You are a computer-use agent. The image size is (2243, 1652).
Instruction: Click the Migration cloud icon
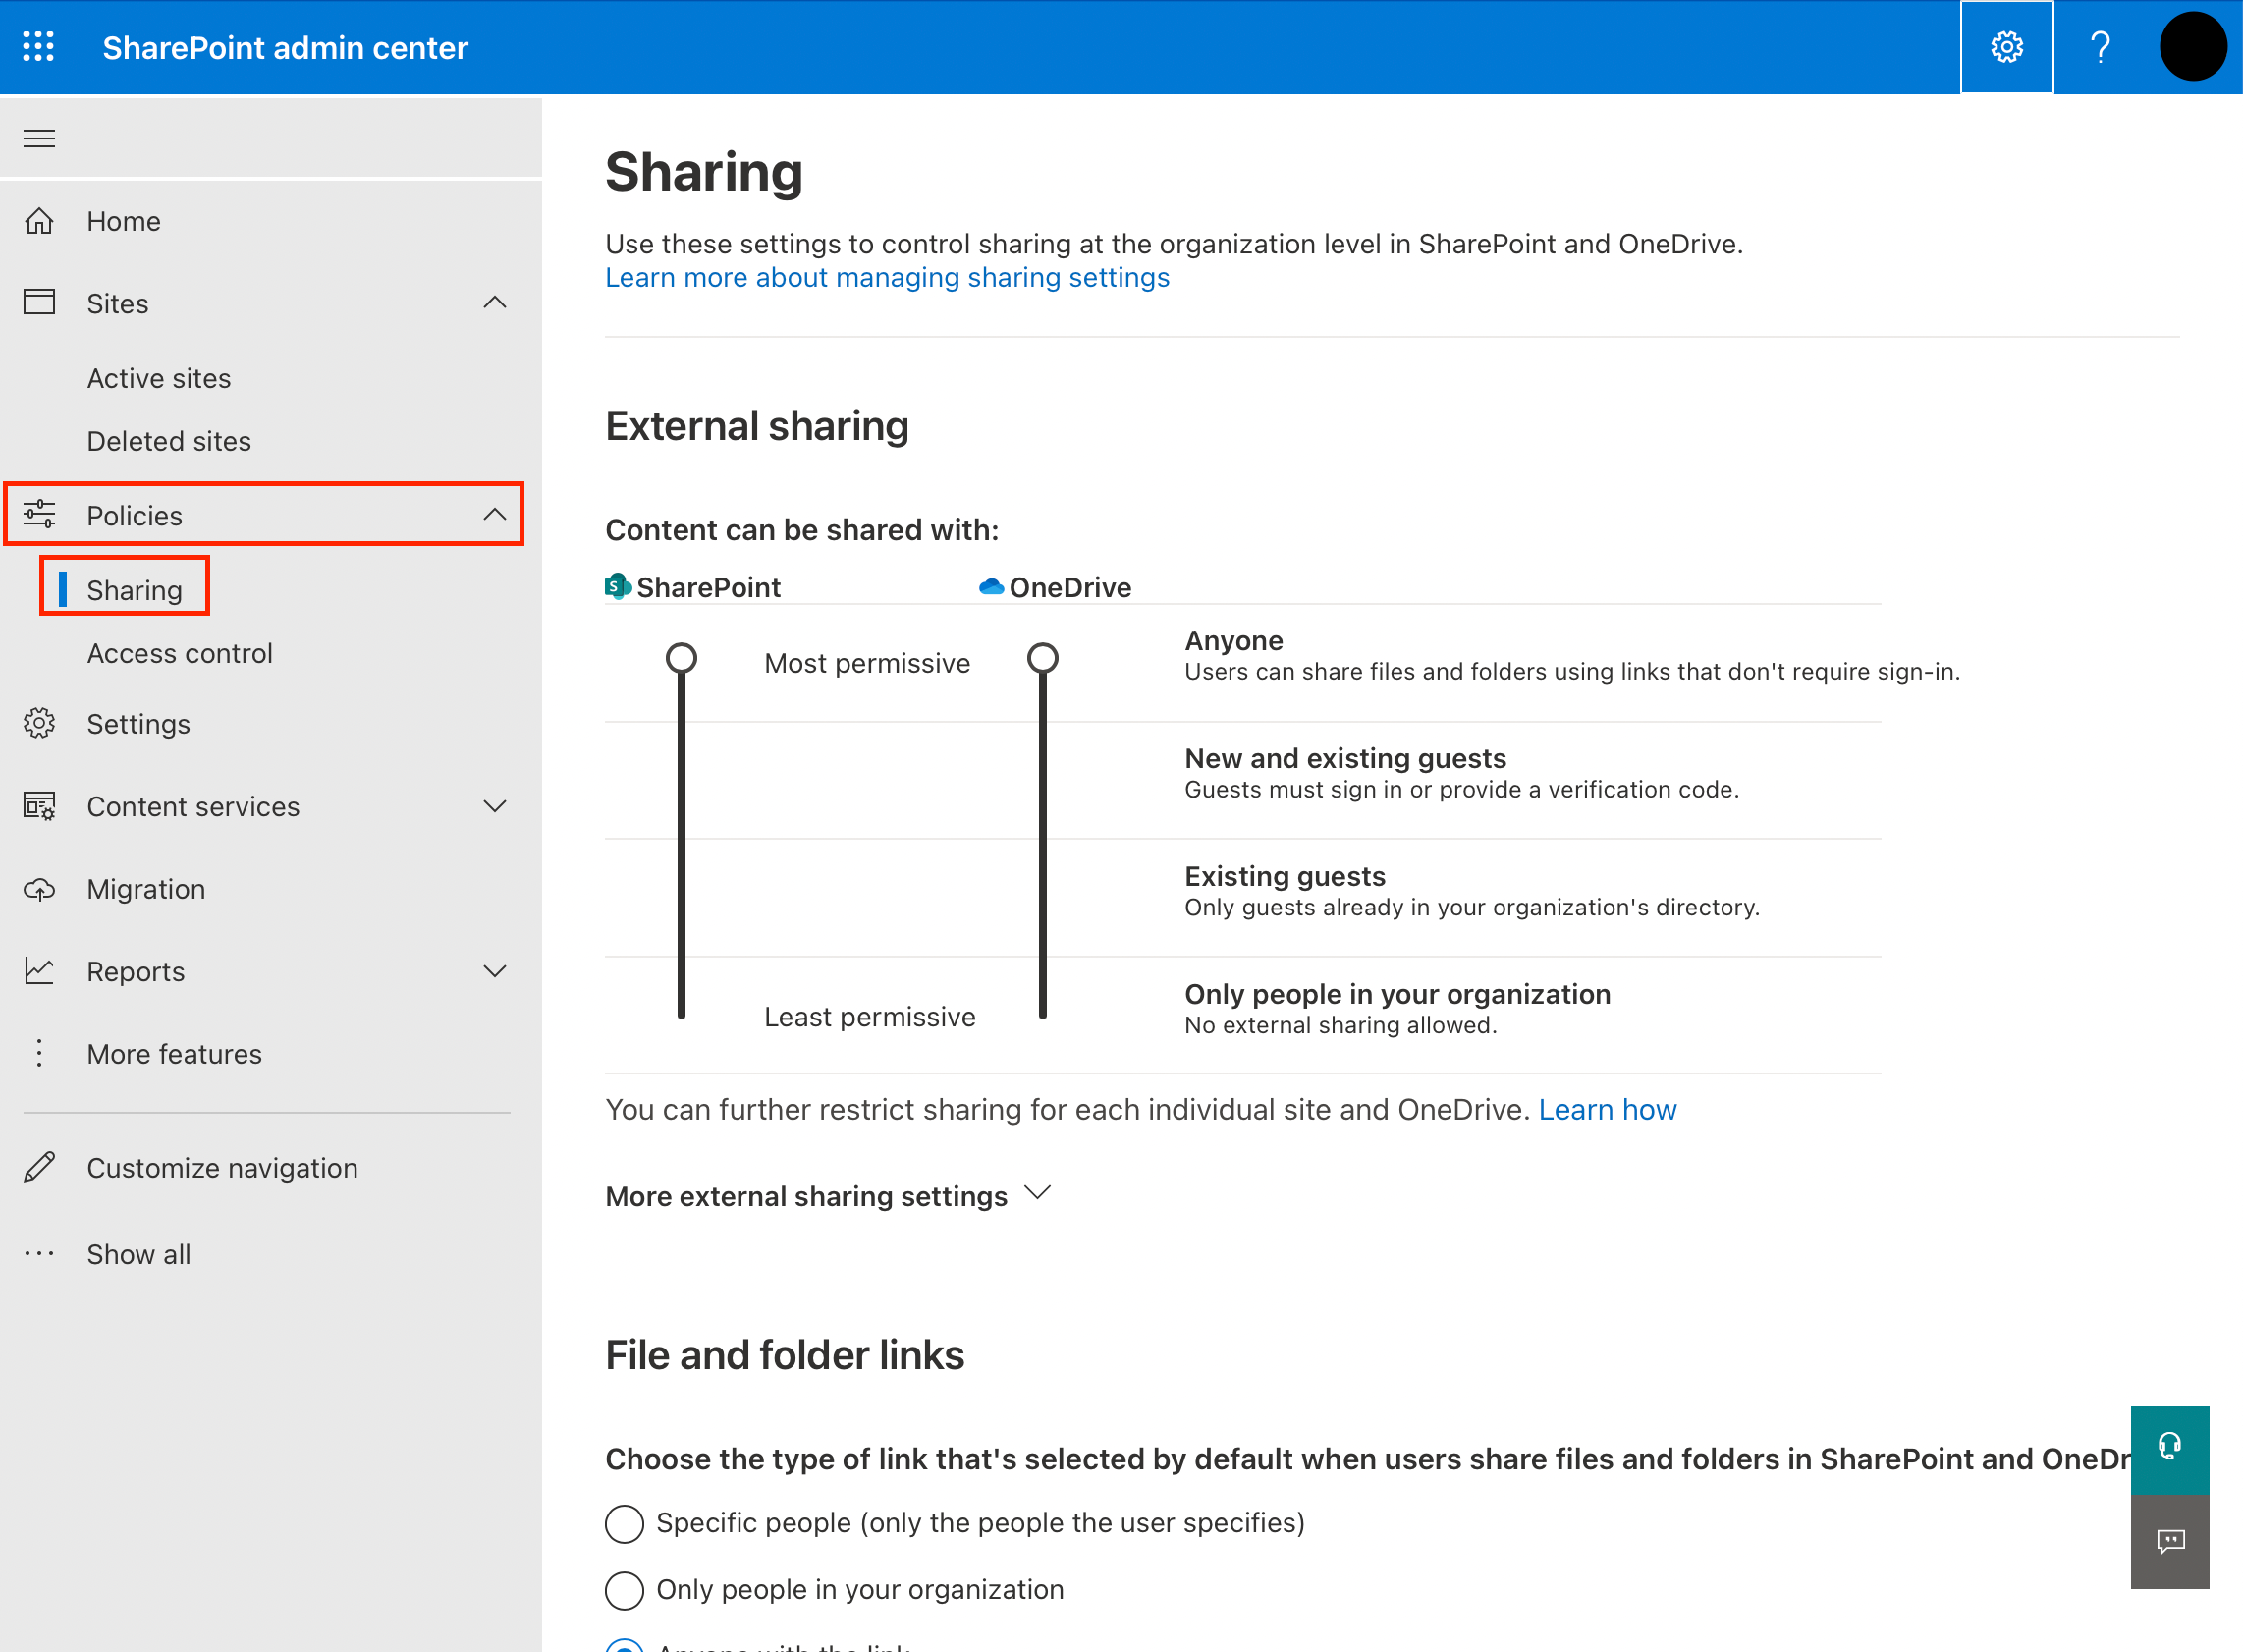[x=39, y=889]
